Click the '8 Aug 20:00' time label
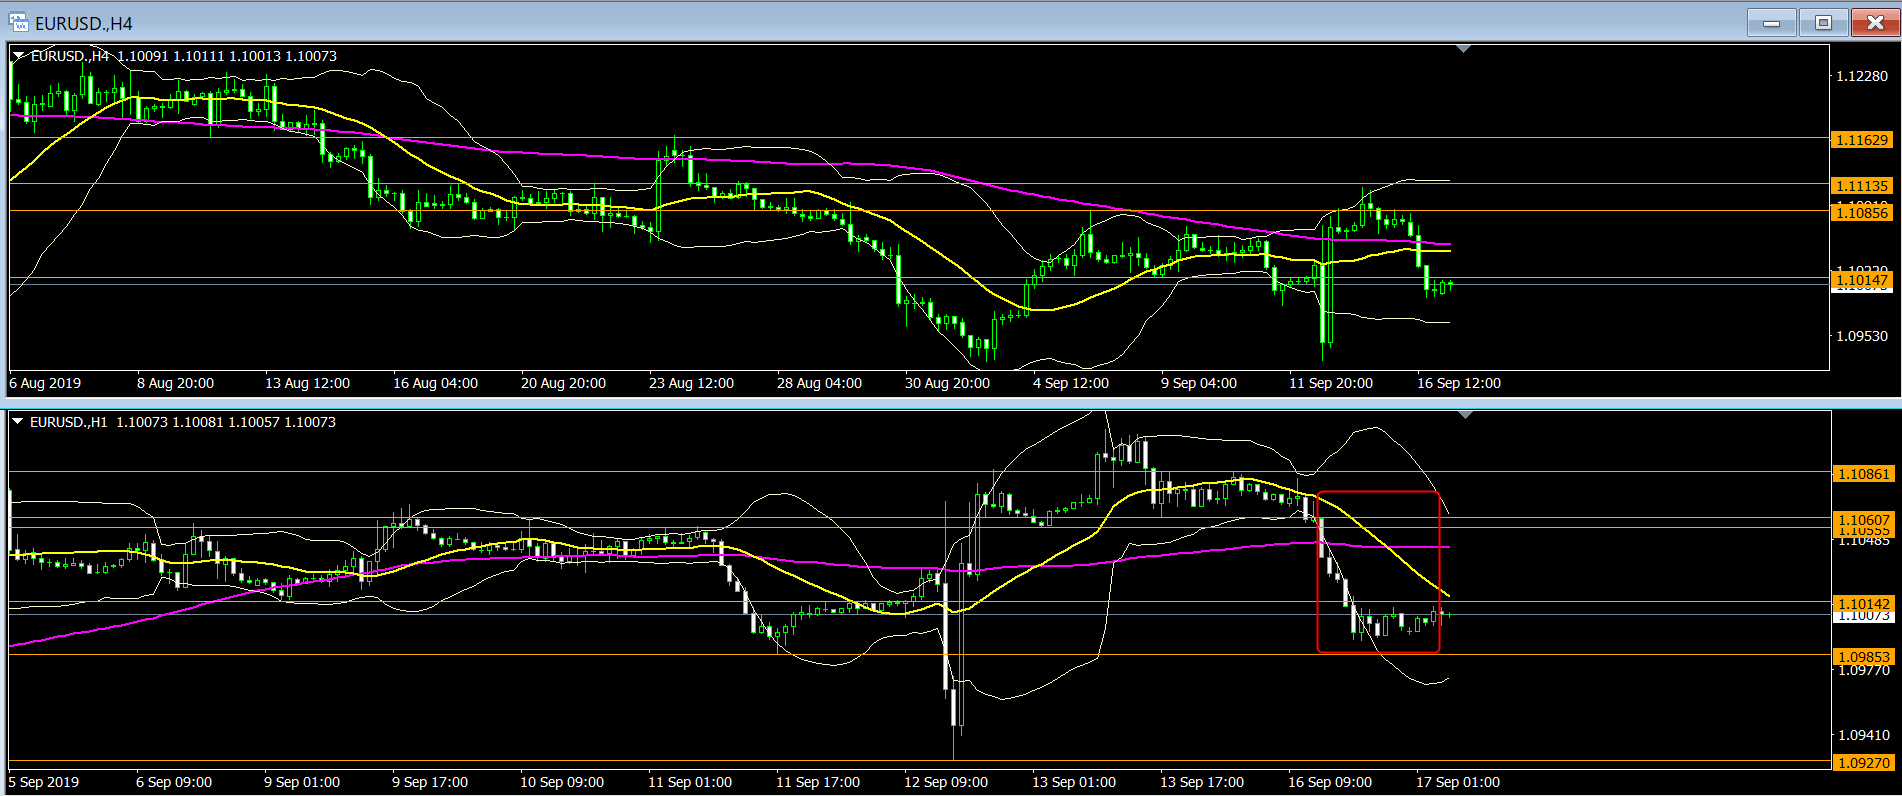The width and height of the screenshot is (1902, 796). click(175, 383)
